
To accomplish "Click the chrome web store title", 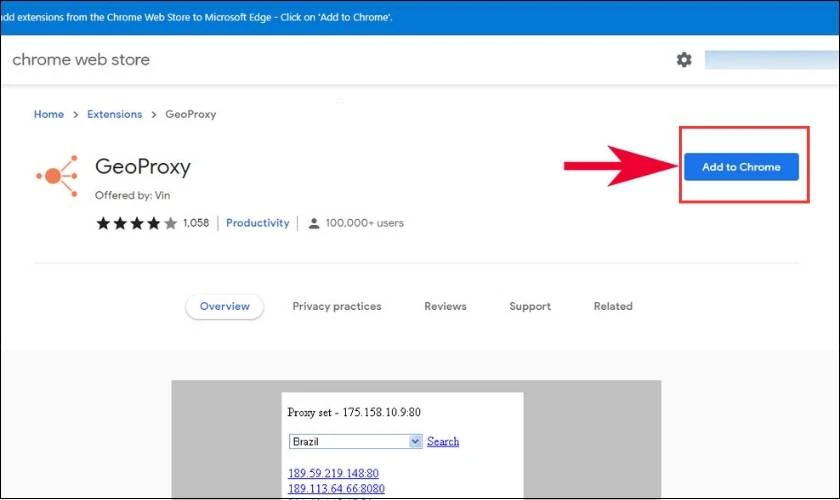I will click(81, 59).
